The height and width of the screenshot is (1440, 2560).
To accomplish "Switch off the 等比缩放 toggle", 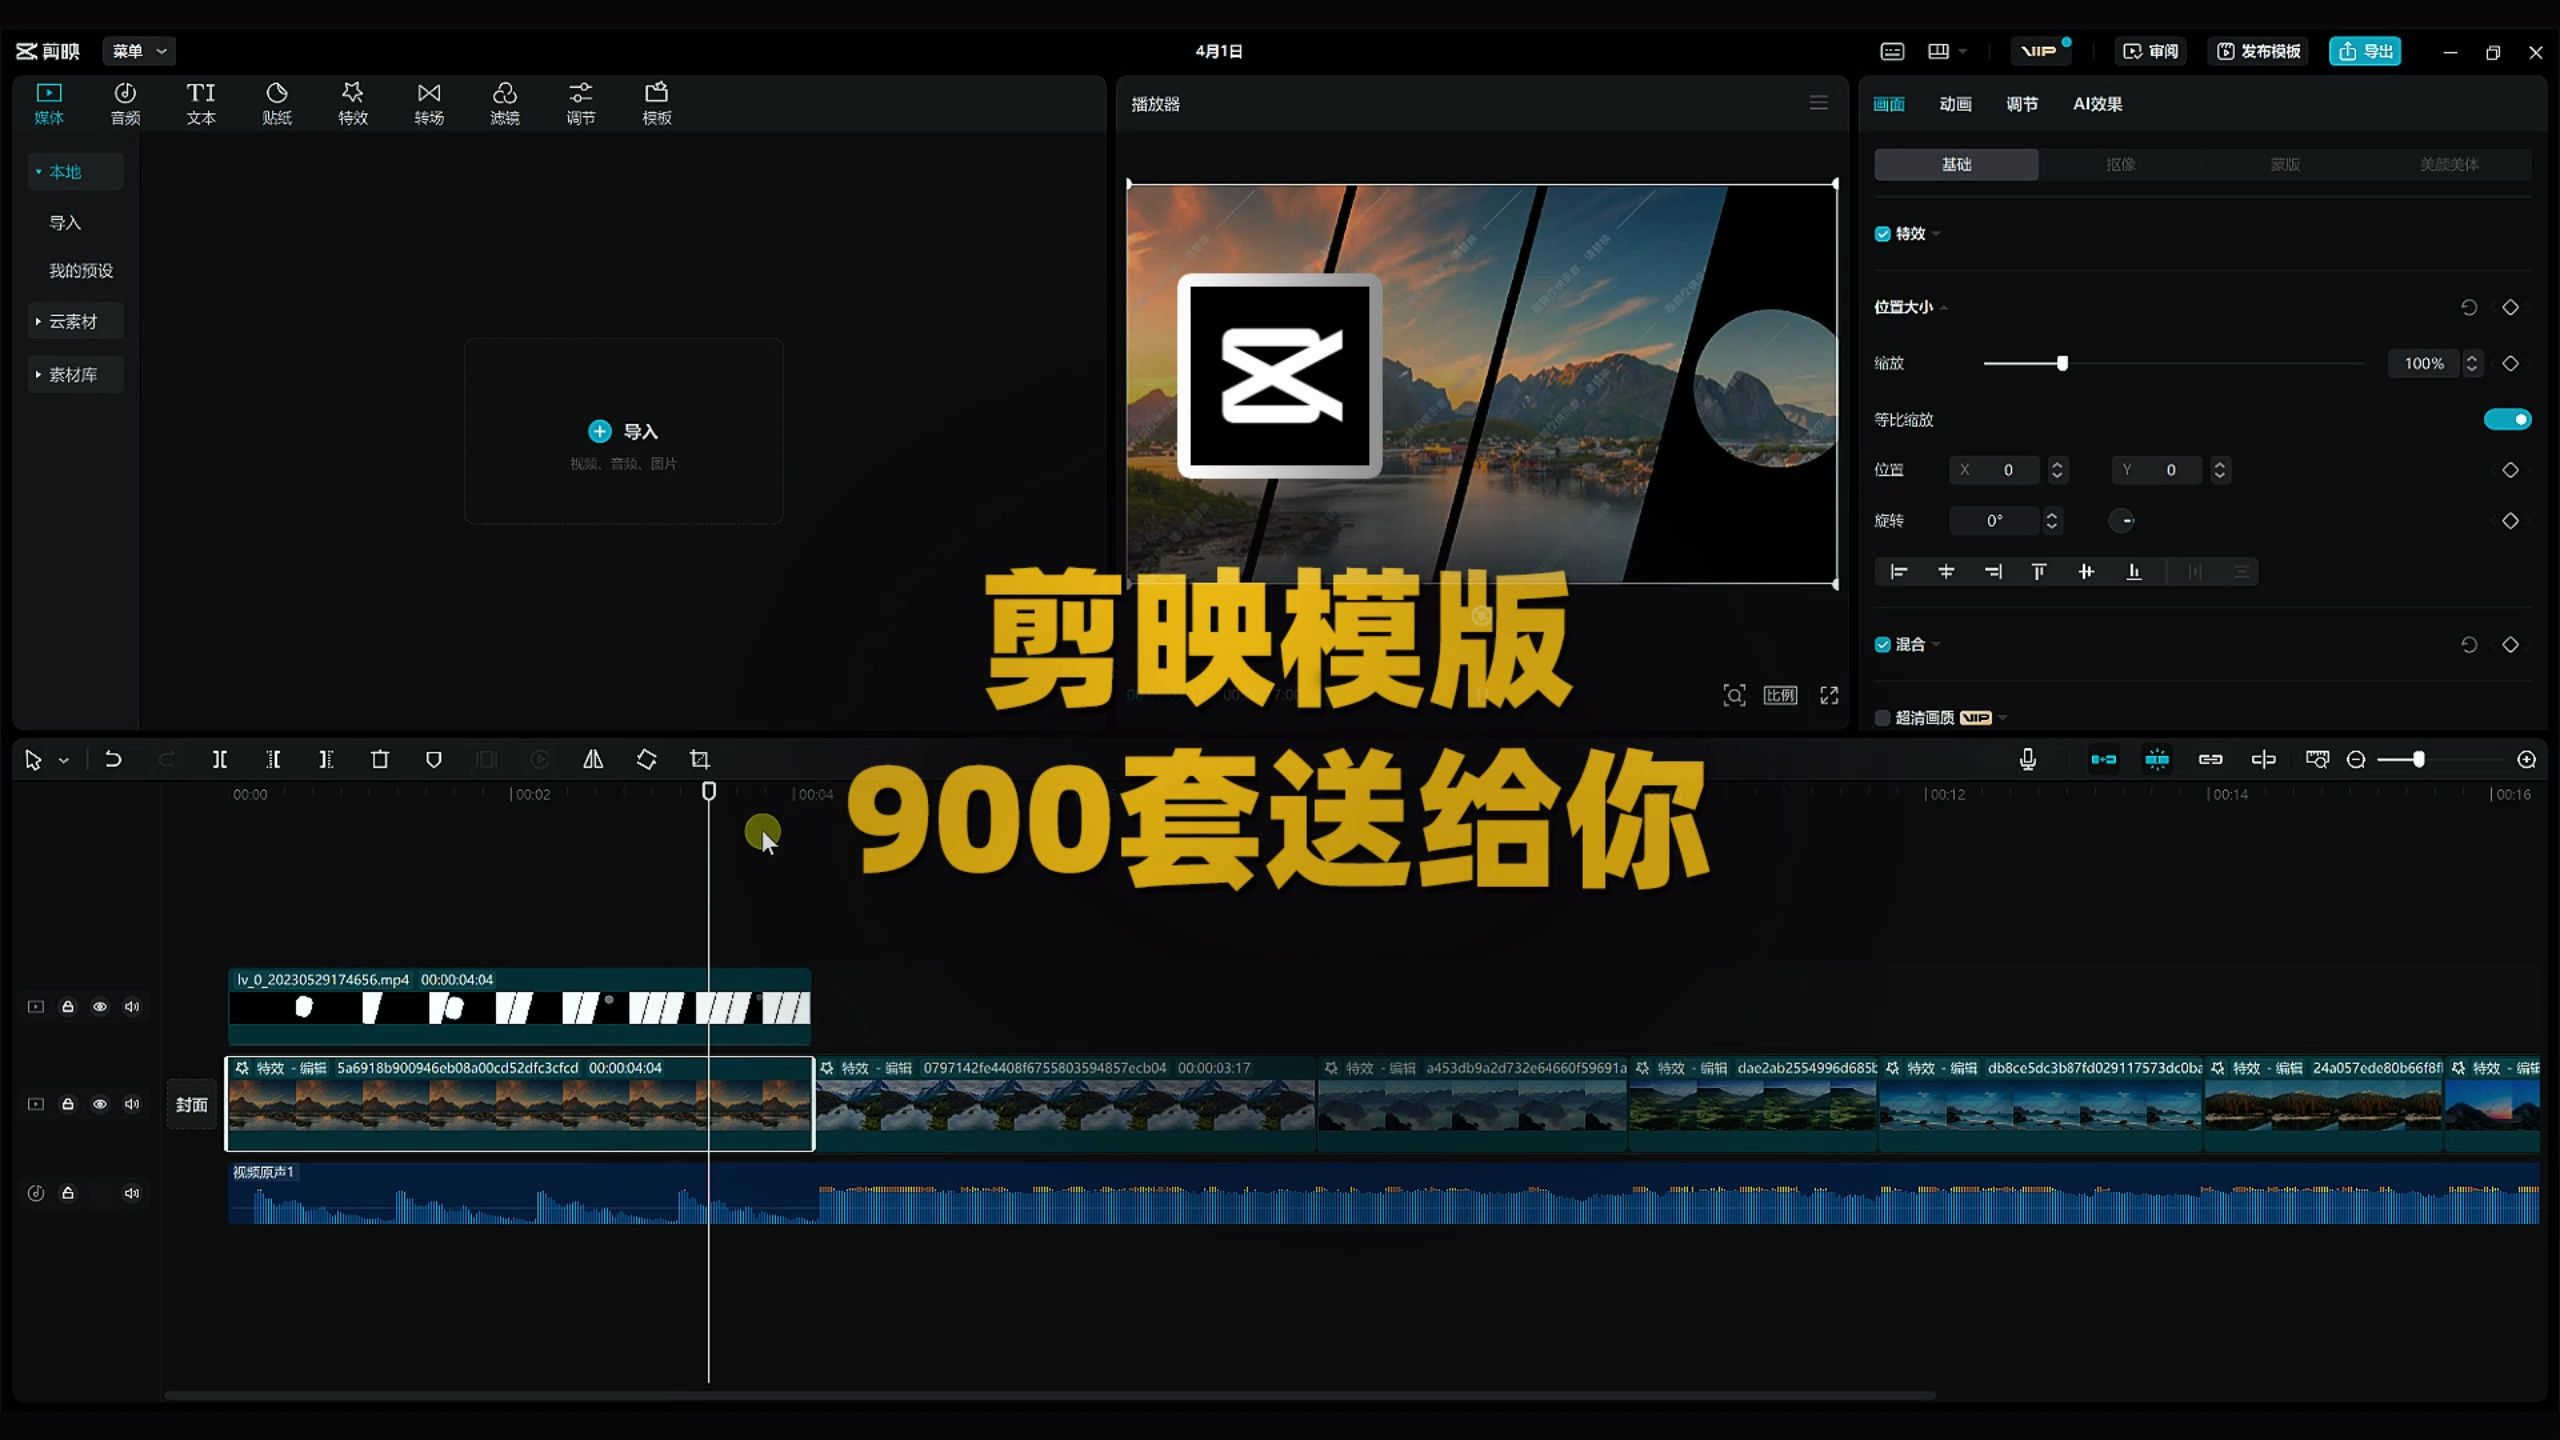I will click(2507, 420).
